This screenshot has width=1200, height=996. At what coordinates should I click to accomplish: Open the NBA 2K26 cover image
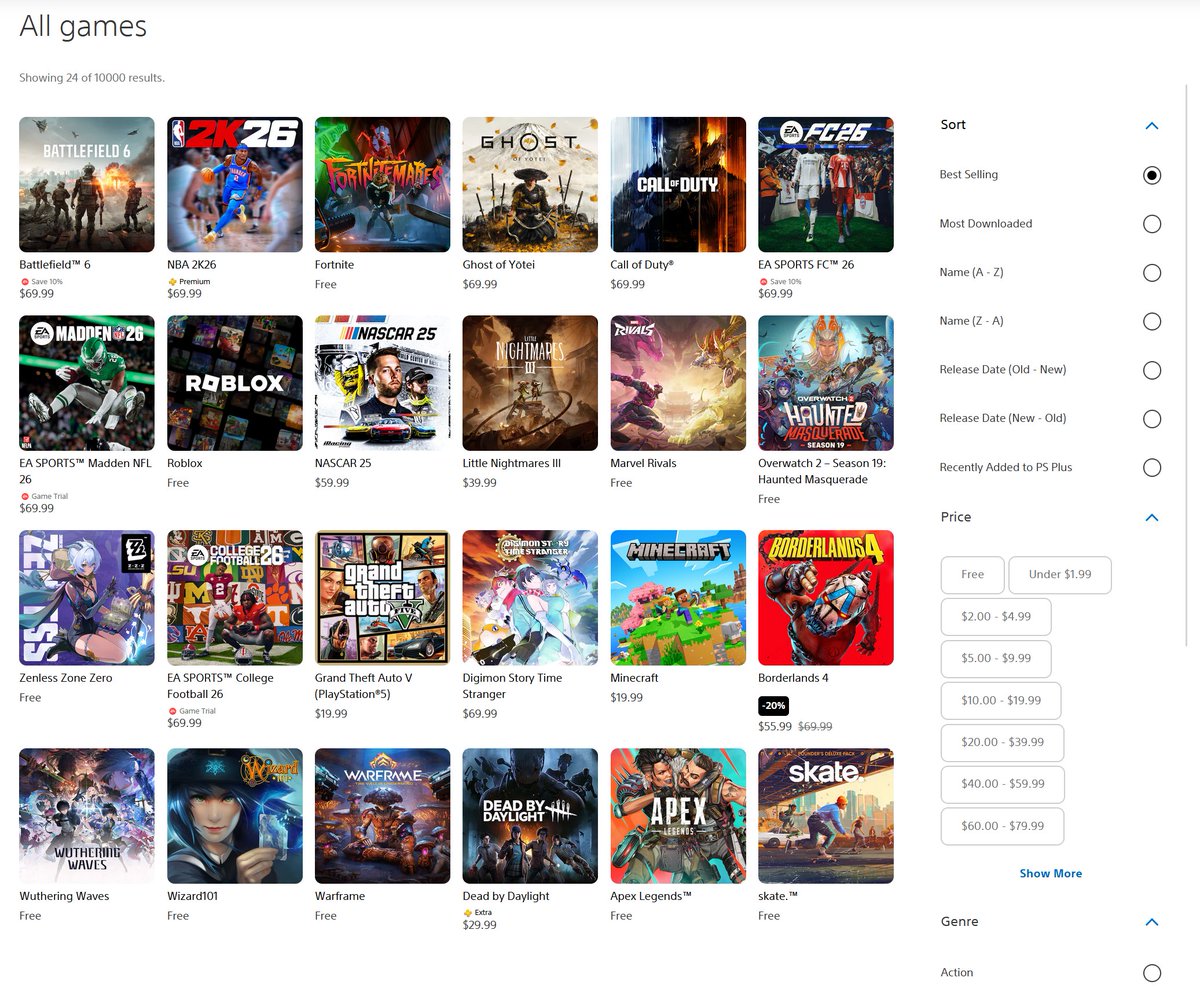point(235,184)
